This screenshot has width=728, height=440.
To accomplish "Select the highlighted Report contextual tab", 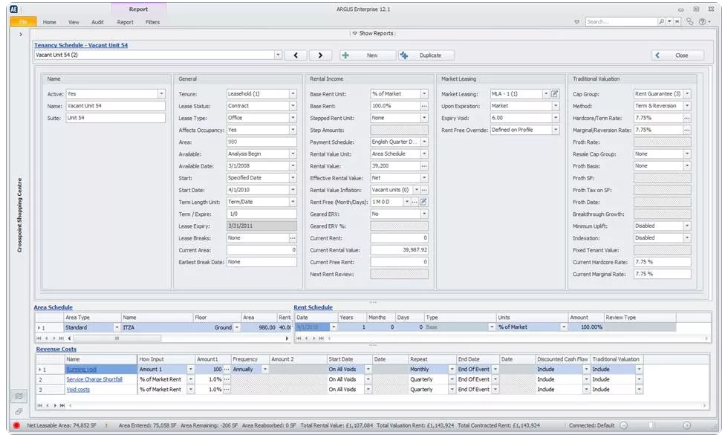I will click(x=138, y=9).
